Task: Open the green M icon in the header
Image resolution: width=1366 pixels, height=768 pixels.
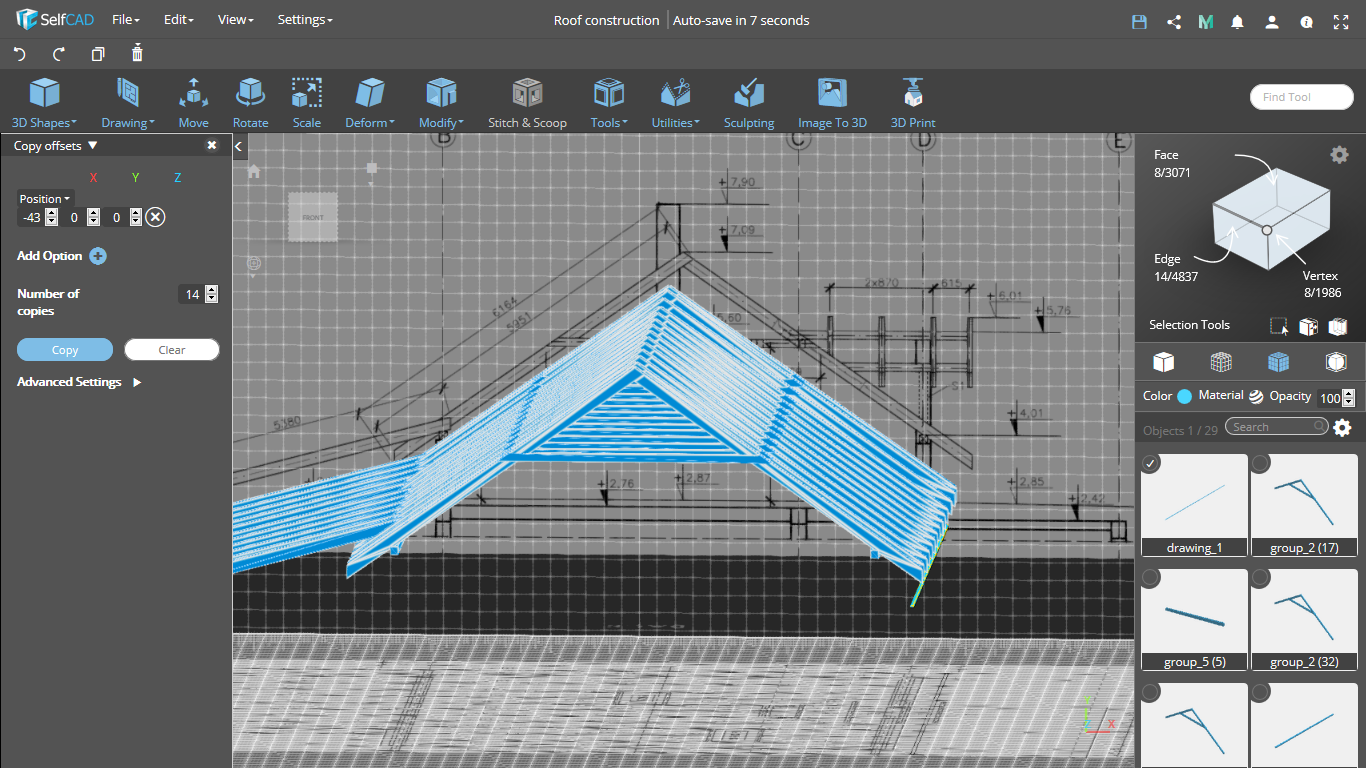Action: point(1206,21)
